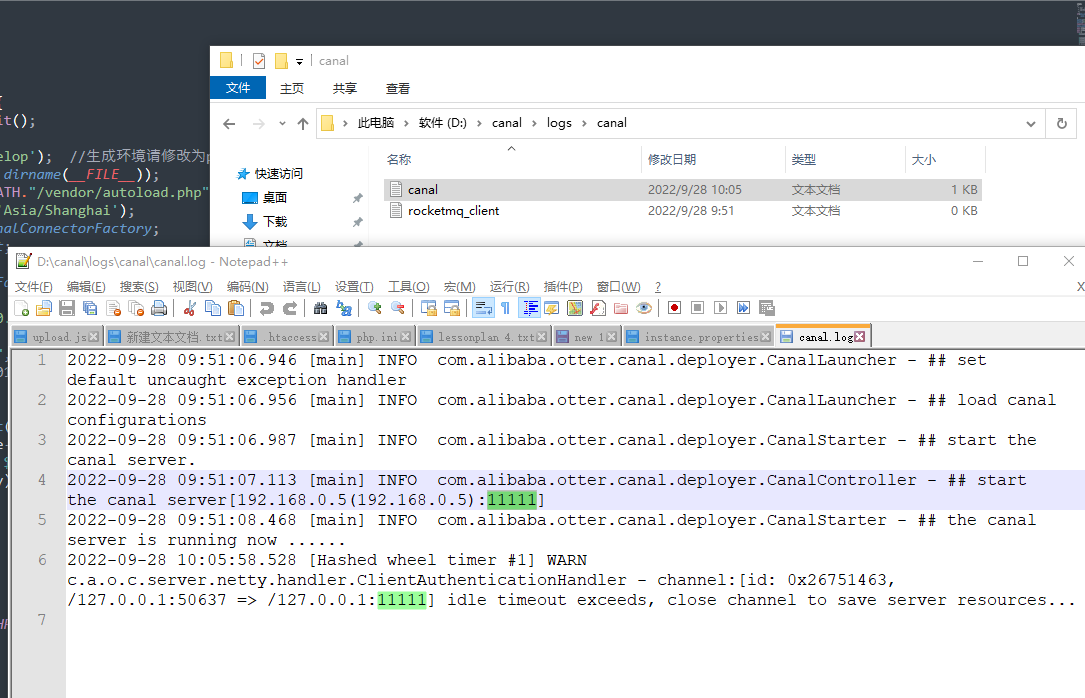
Task: Open the Function List toolbar icon
Action: pyautogui.click(x=598, y=309)
